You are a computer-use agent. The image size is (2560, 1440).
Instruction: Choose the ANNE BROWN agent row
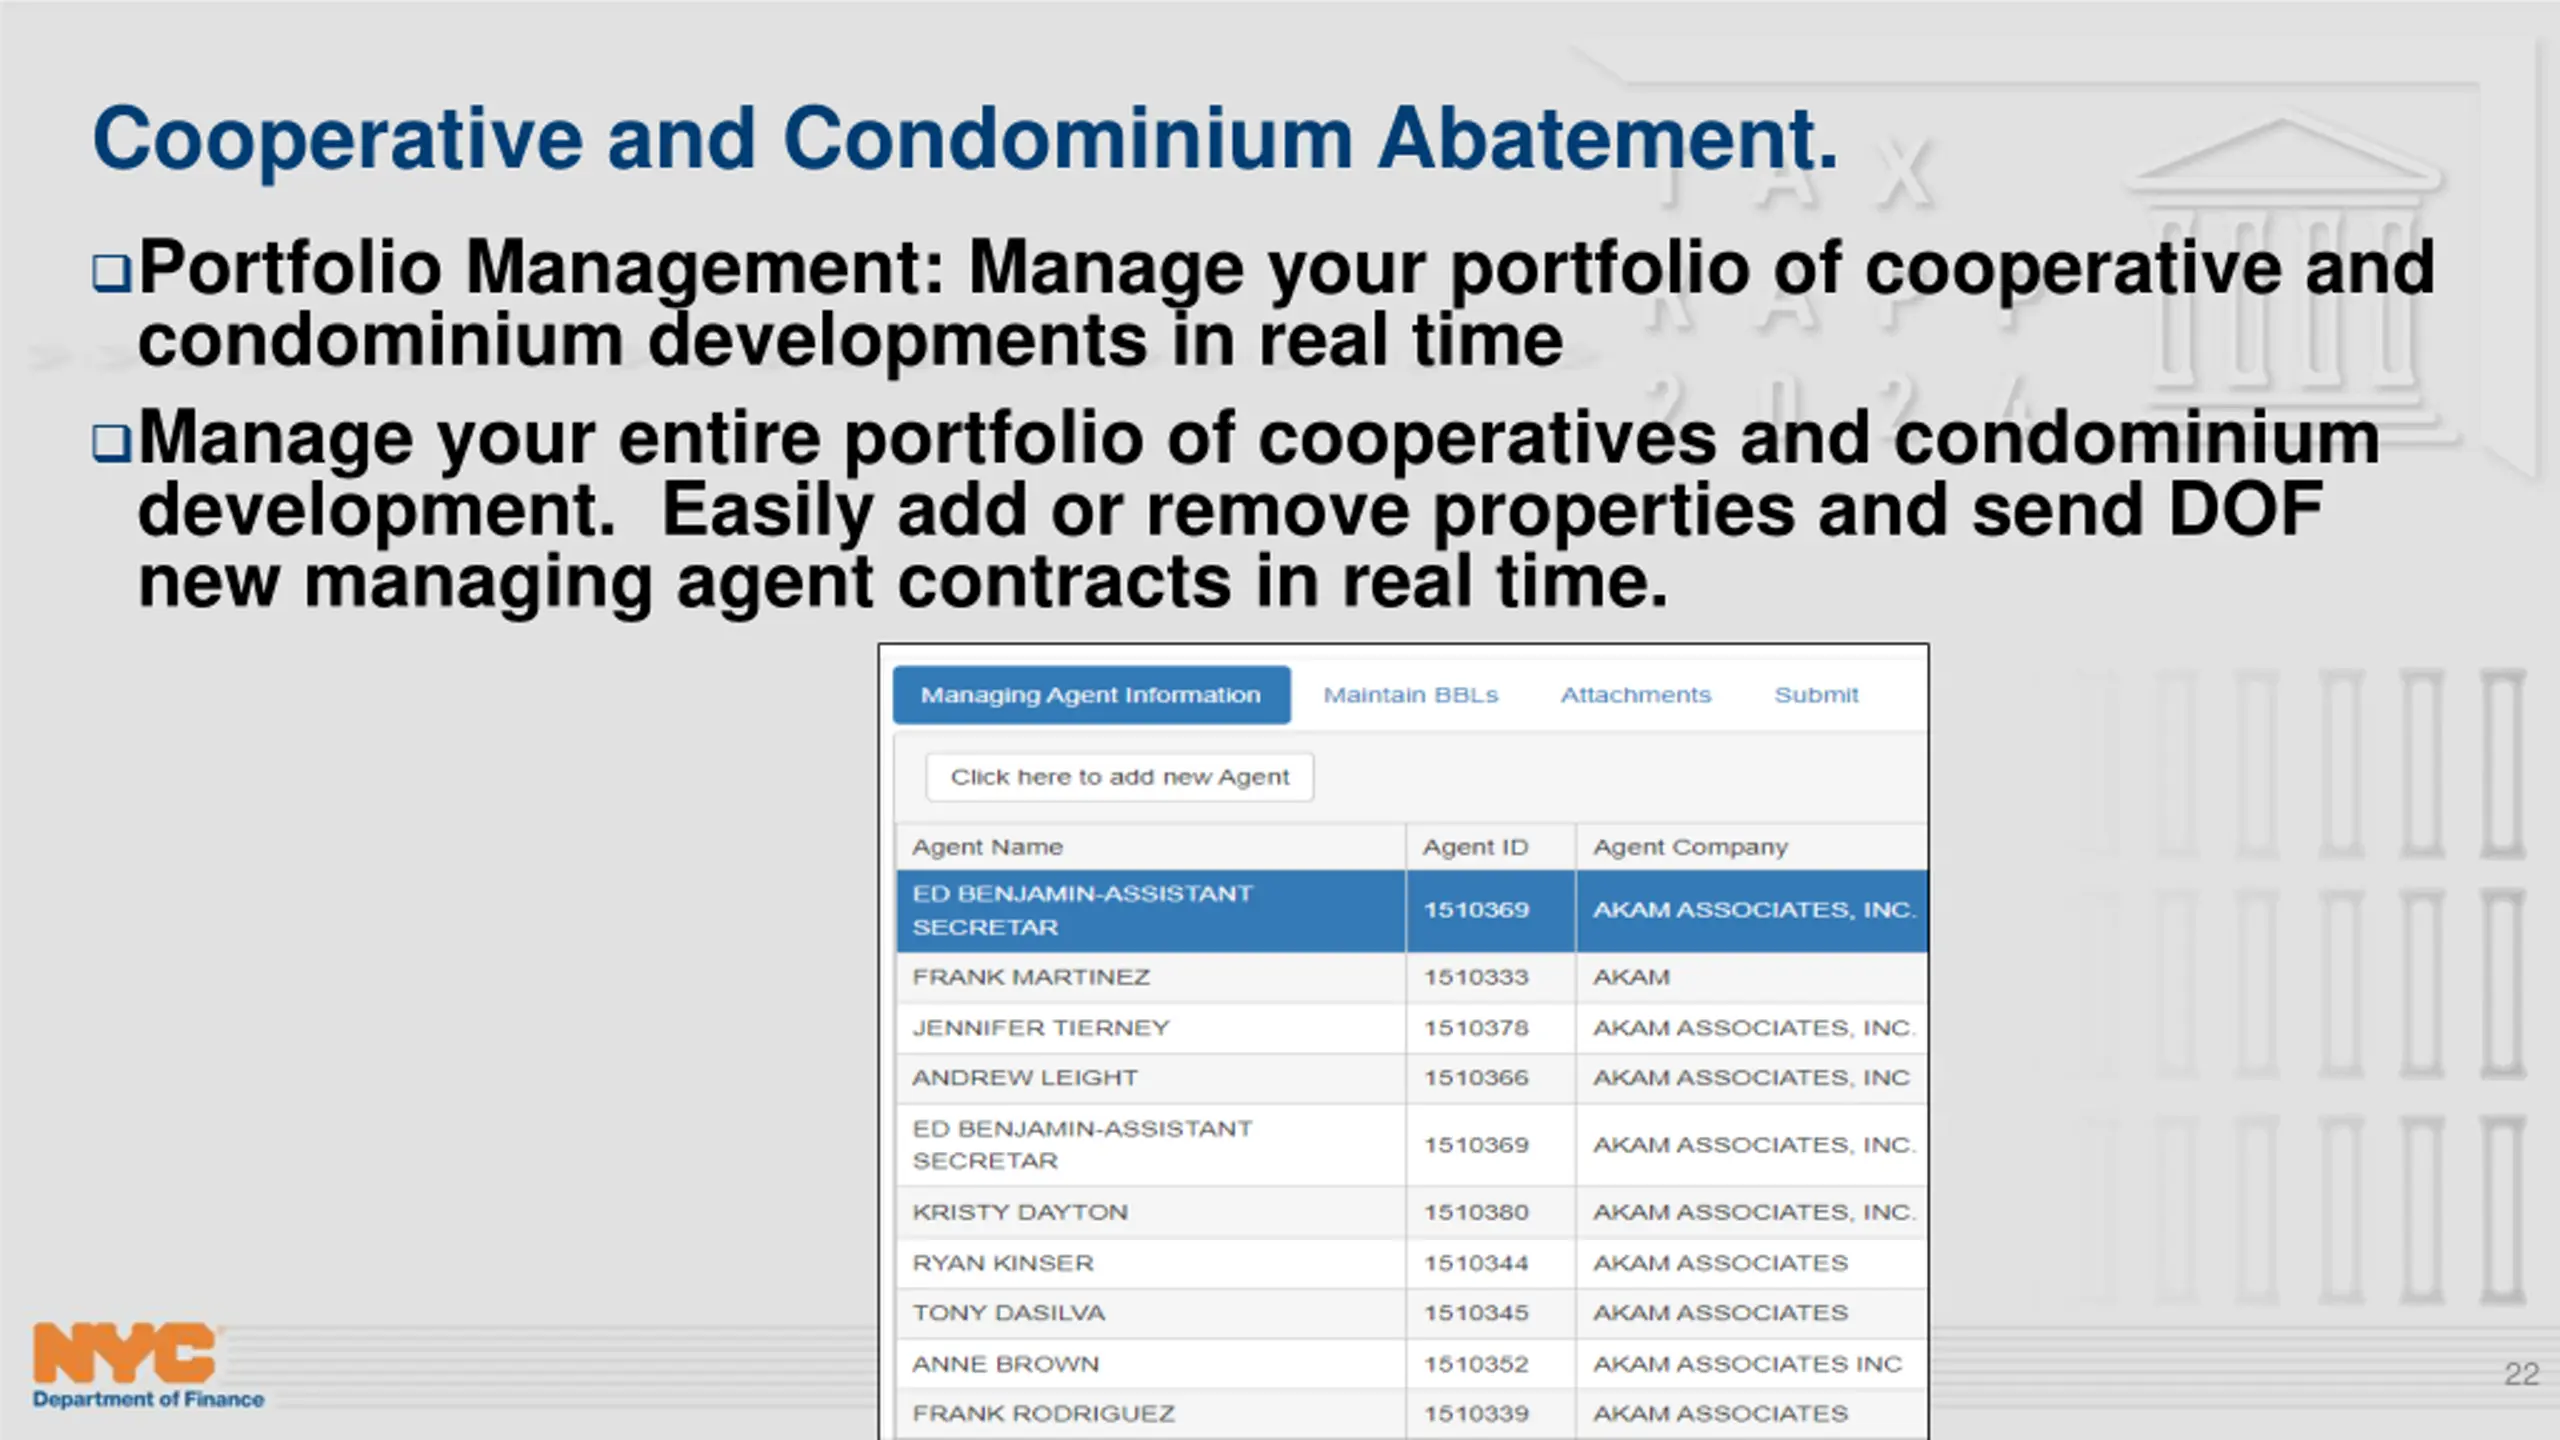click(x=1005, y=1364)
